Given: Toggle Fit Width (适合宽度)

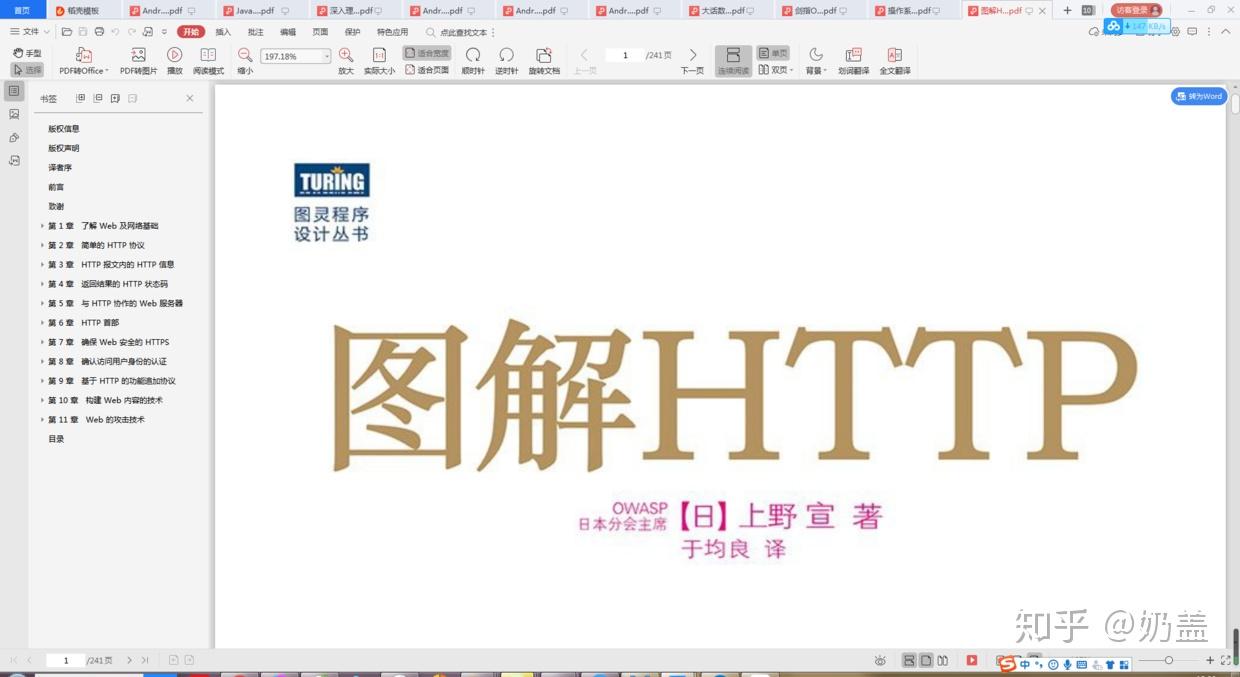Looking at the screenshot, I should (x=427, y=53).
